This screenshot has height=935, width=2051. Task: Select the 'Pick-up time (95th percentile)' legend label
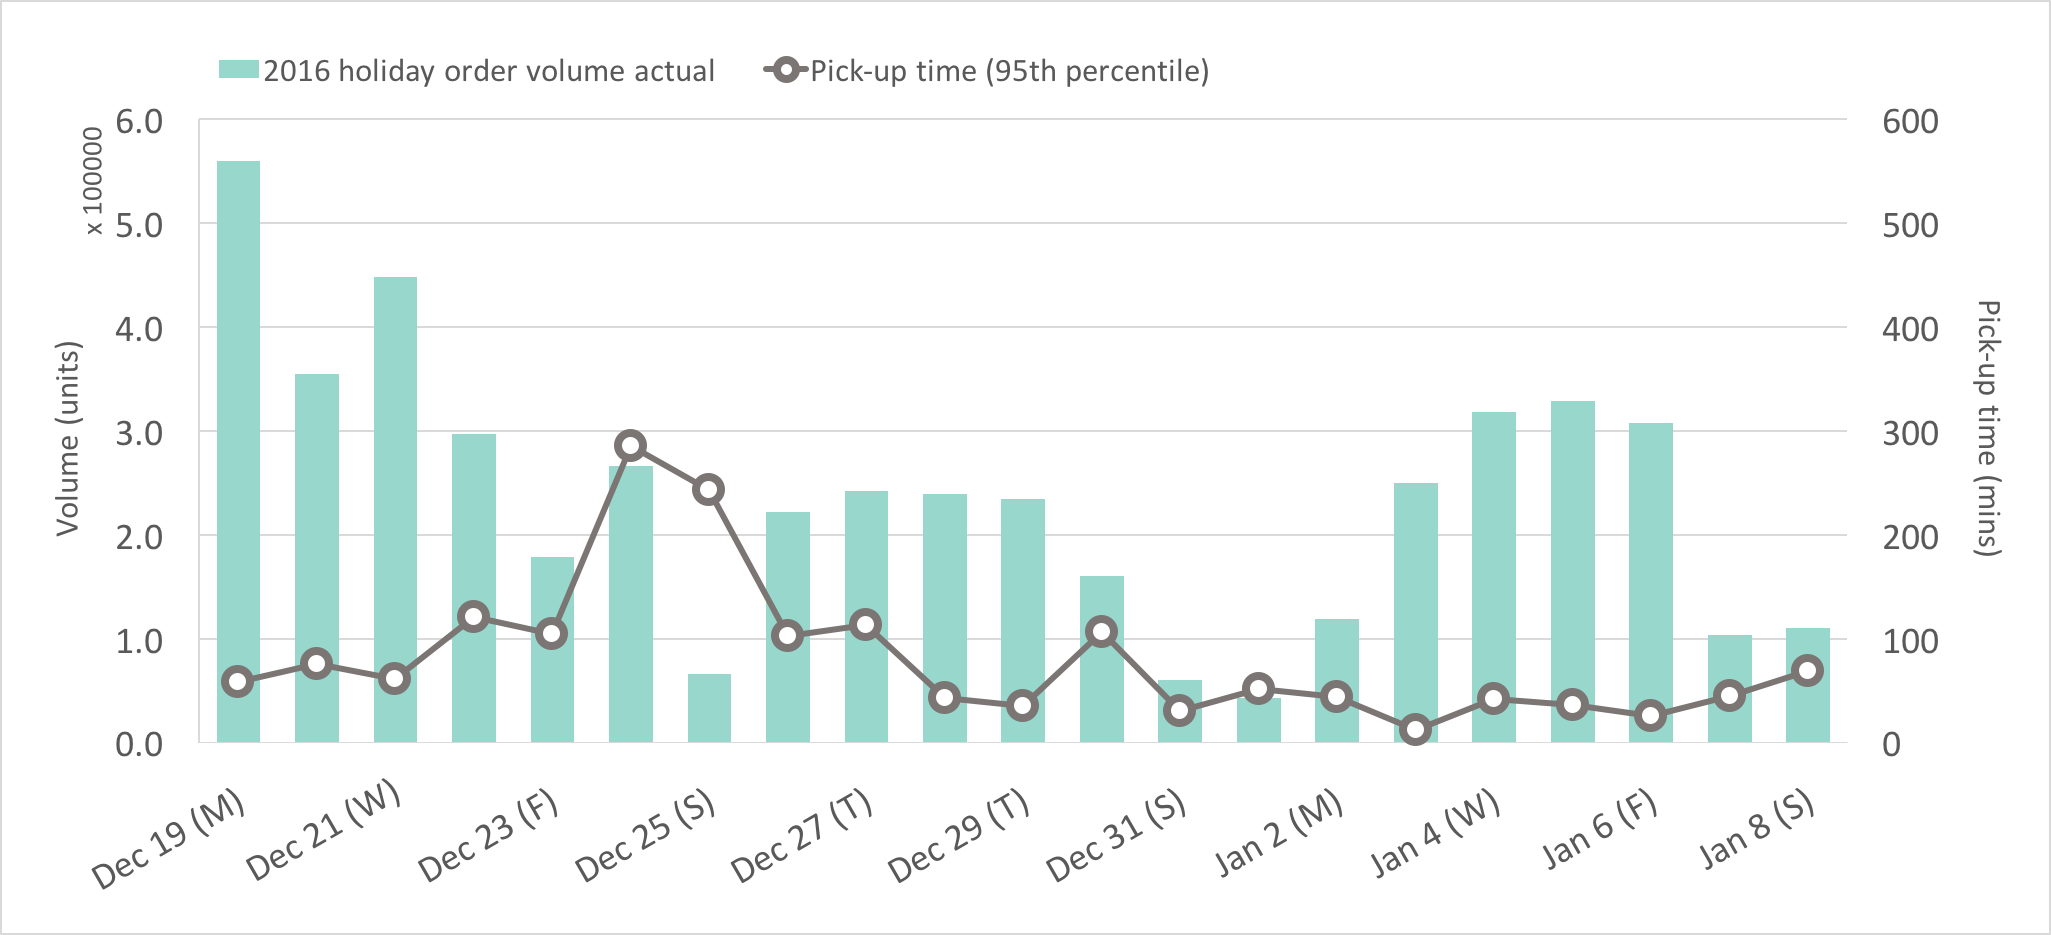(x=1009, y=71)
